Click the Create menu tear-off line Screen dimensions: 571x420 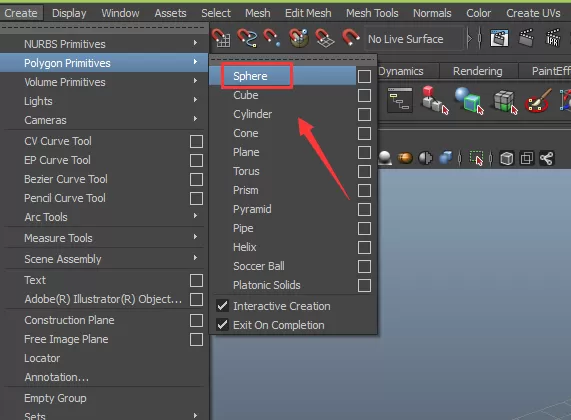(x=103, y=28)
